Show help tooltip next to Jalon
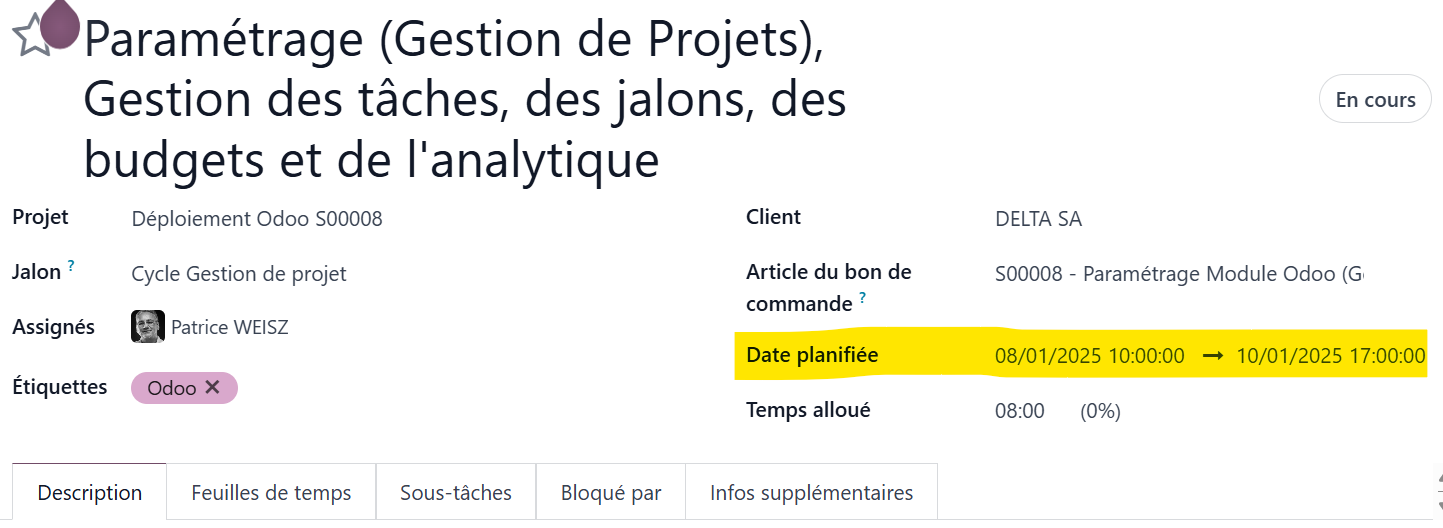The width and height of the screenshot is (1443, 528). point(71,267)
